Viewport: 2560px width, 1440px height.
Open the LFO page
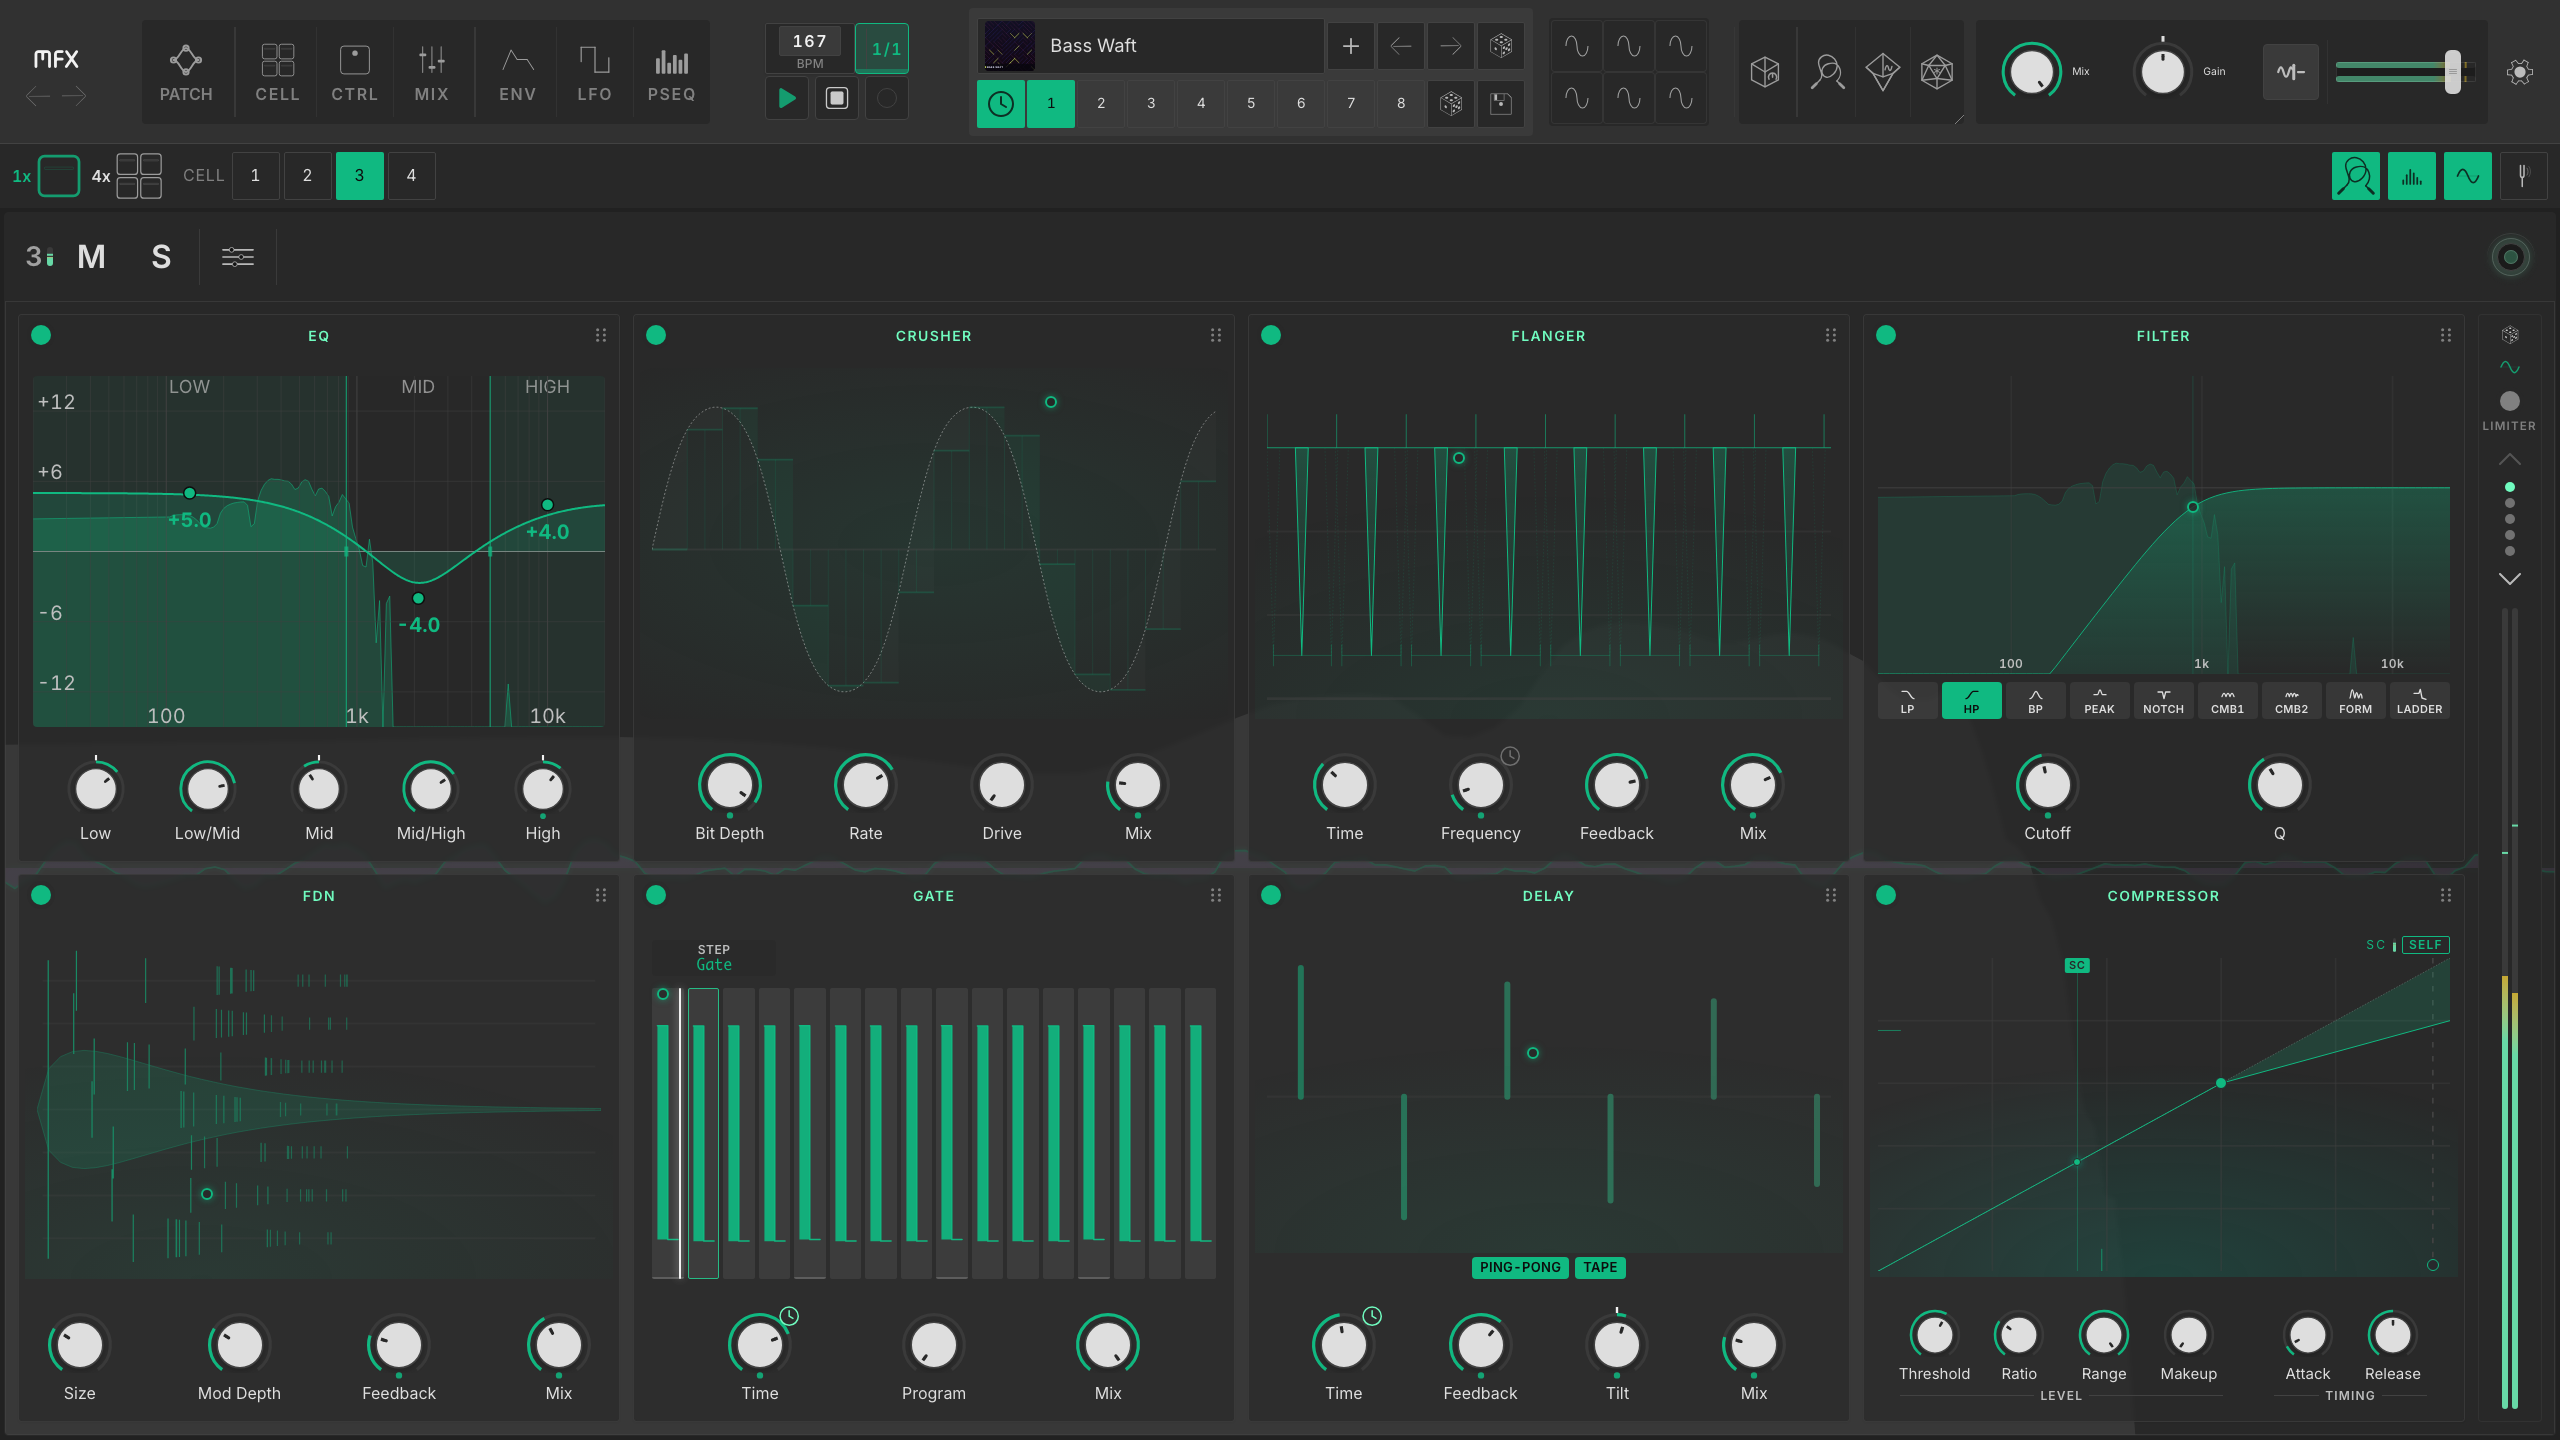594,72
